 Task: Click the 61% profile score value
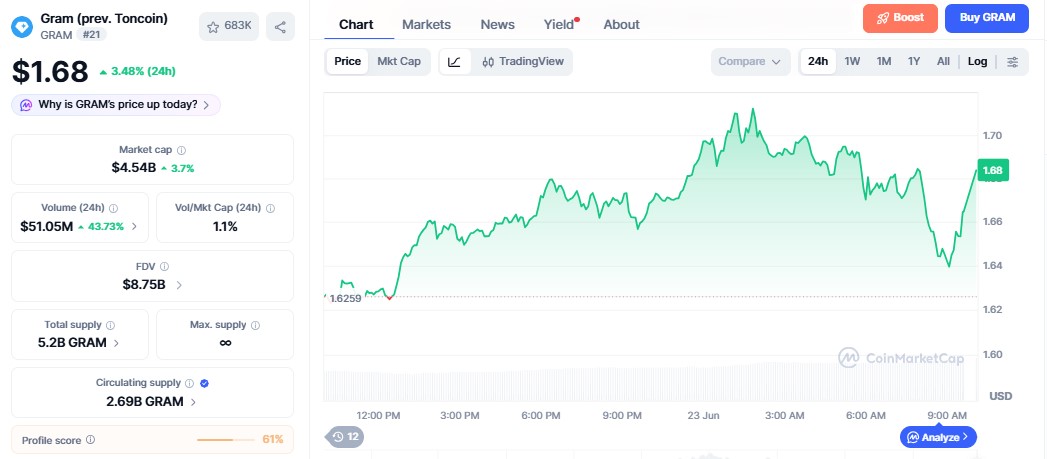[x=272, y=440]
